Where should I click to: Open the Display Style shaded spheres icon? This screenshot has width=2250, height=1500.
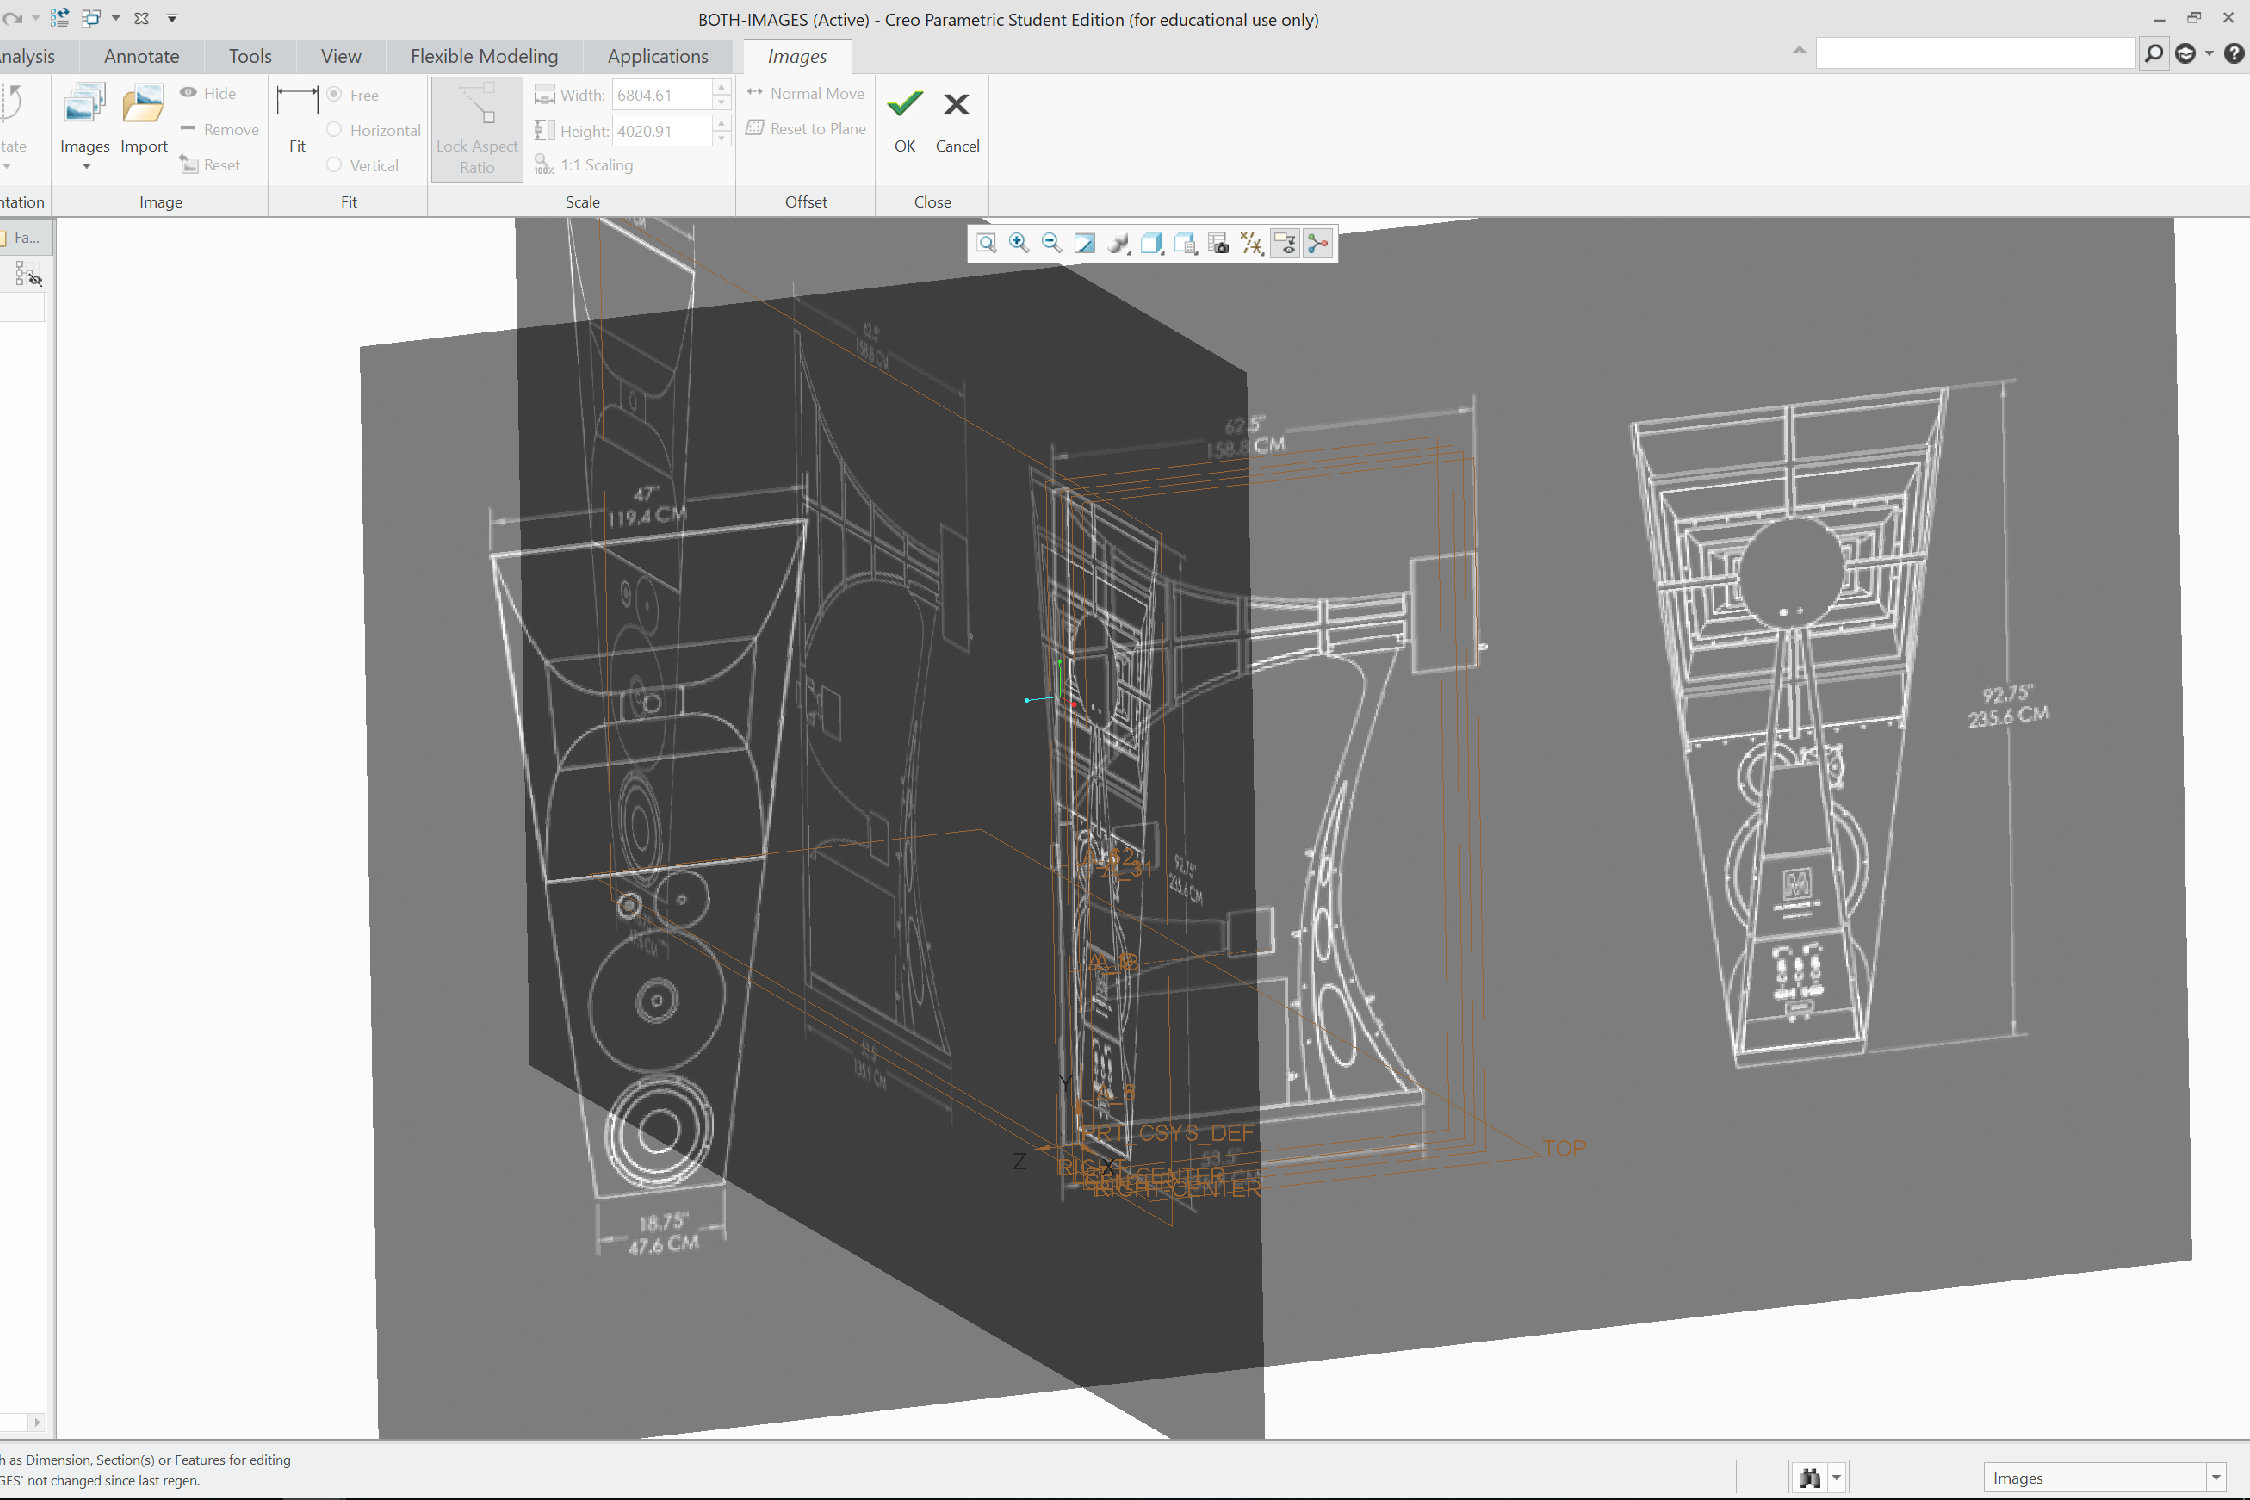[x=1119, y=243]
